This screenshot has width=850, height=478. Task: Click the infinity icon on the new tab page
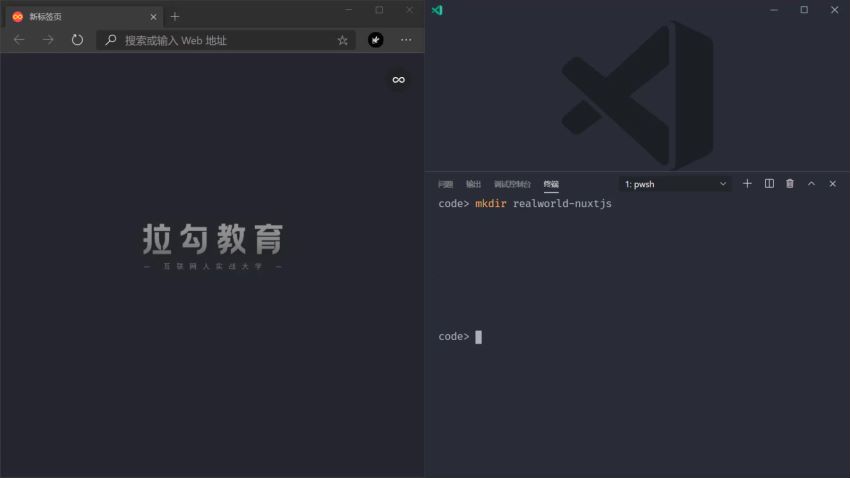click(398, 80)
